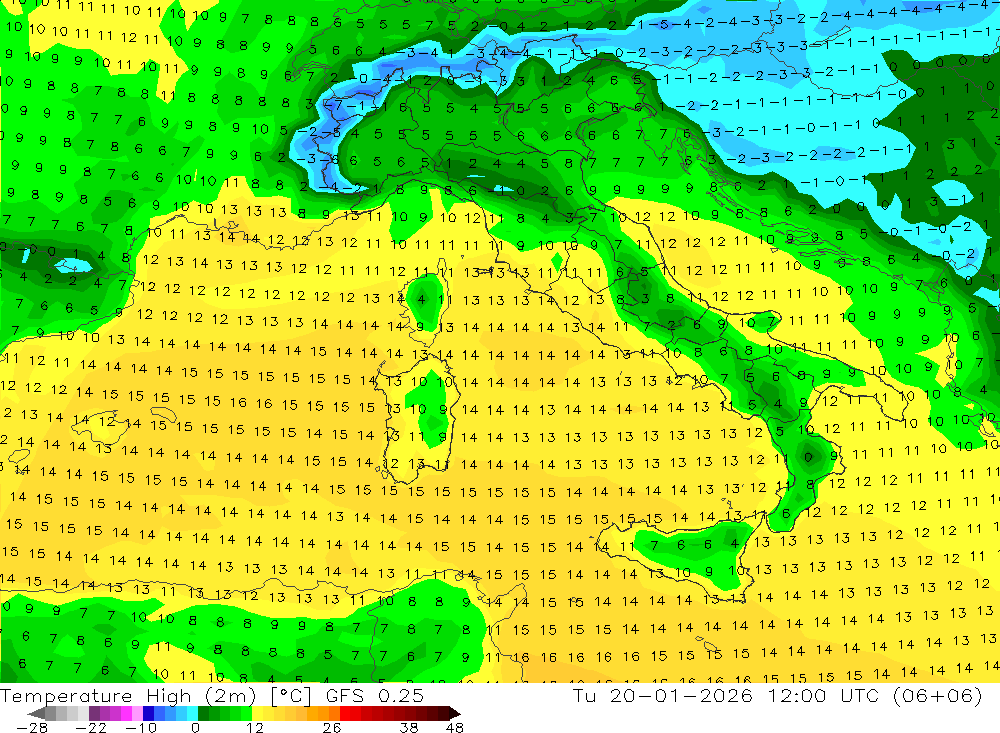Click the -10 legend value
Viewport: 1000px width, 733px height.
point(141,728)
